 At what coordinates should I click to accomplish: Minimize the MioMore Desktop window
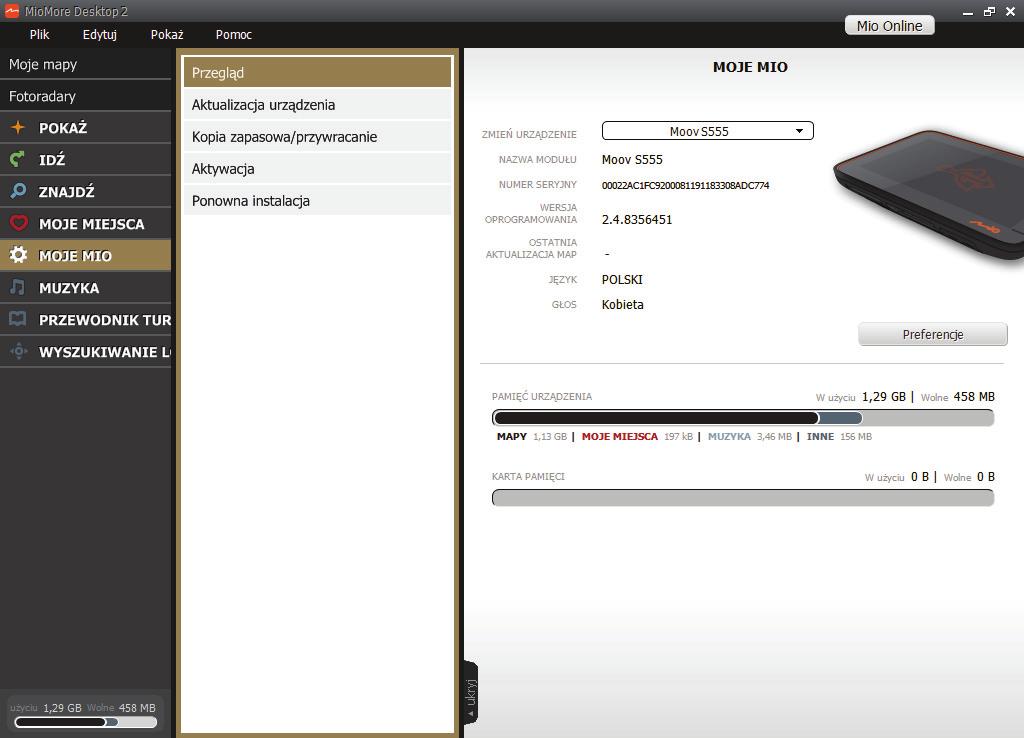click(x=968, y=12)
